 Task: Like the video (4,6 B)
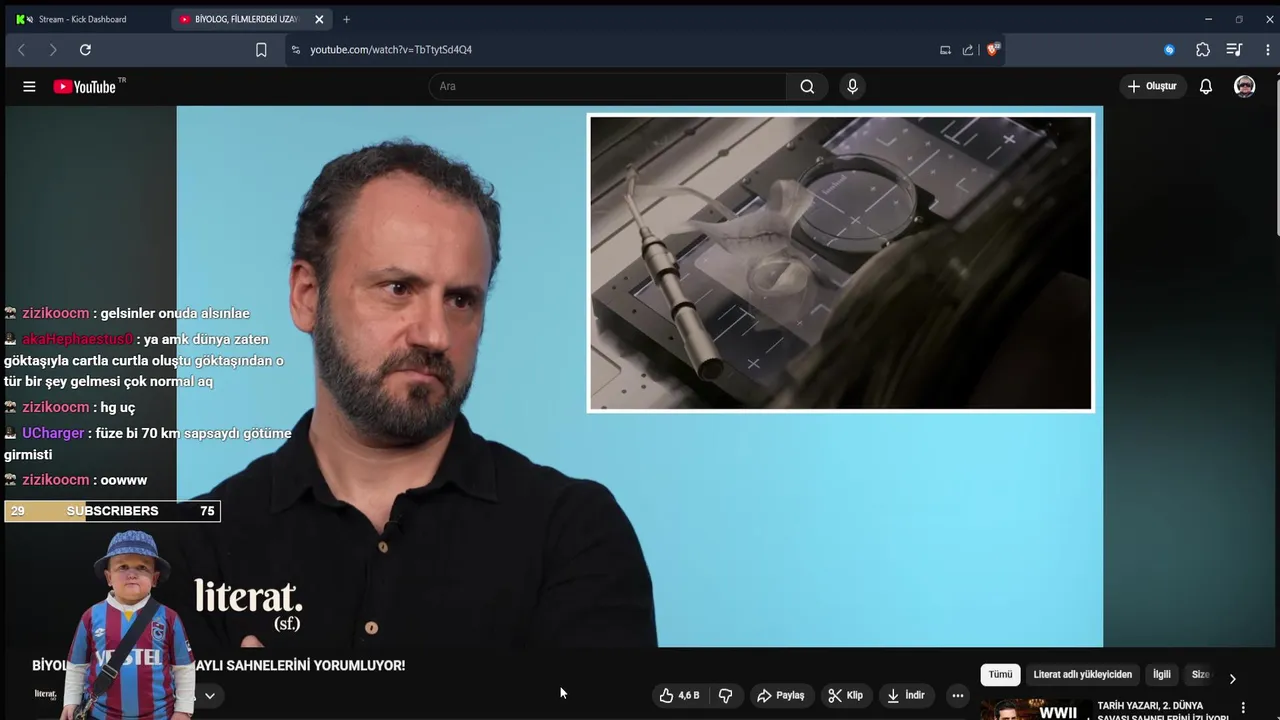pos(679,695)
